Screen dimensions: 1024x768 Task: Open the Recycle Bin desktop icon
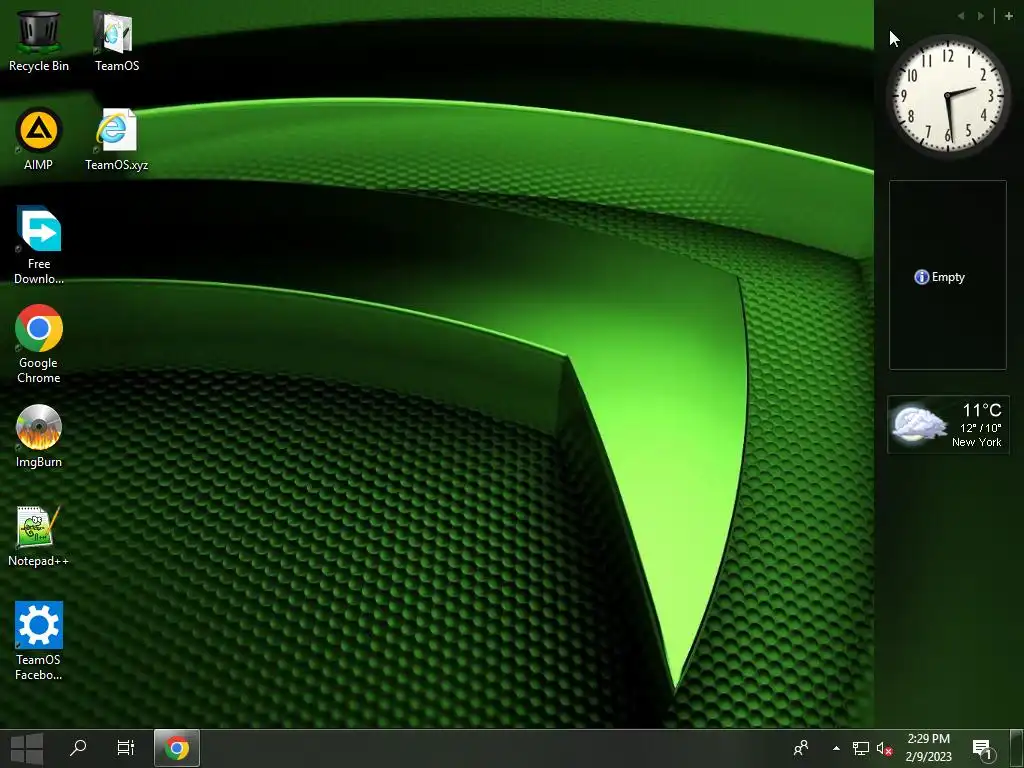click(39, 41)
